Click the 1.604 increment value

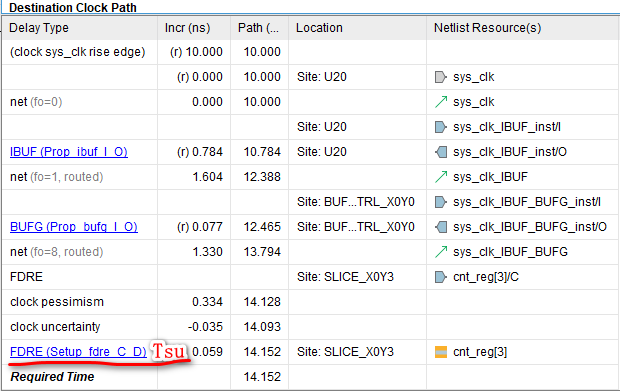tap(208, 177)
